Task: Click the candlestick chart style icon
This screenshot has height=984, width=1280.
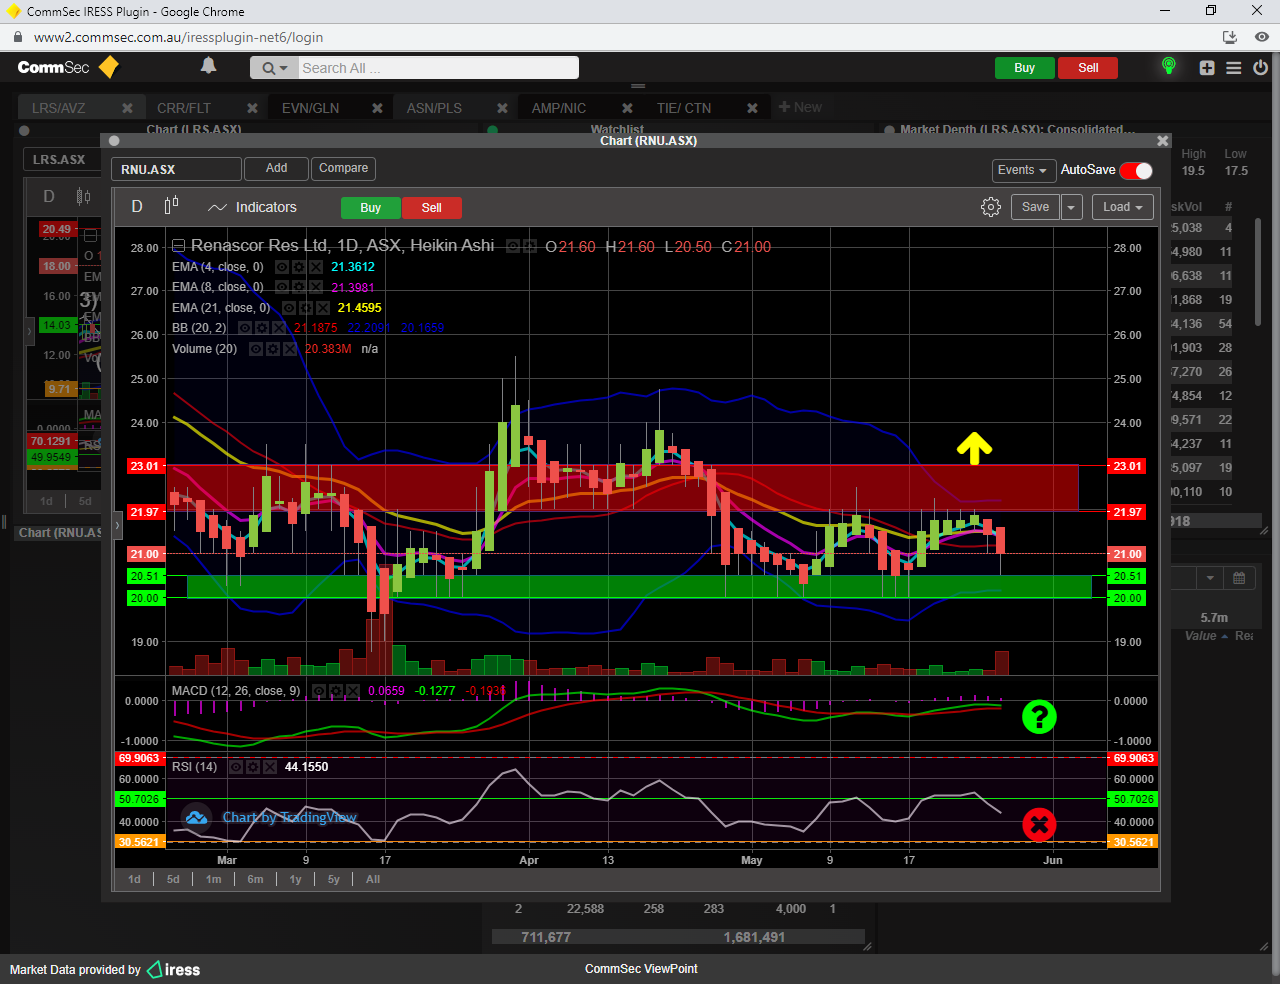Action: tap(171, 206)
